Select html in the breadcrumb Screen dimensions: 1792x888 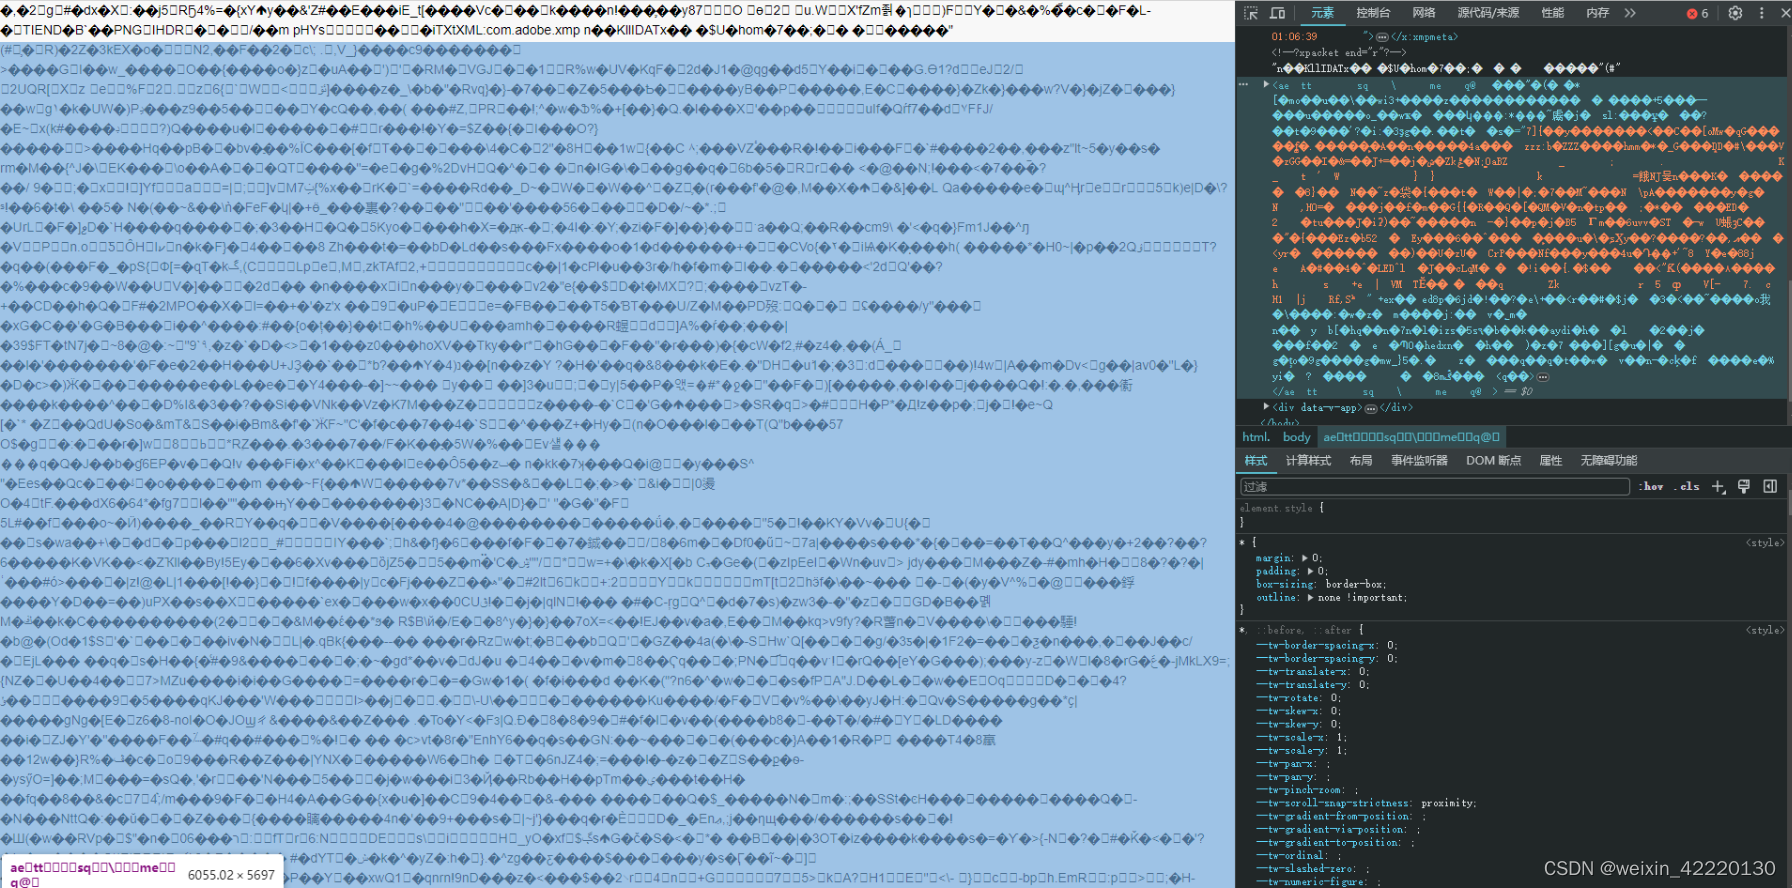tap(1256, 437)
